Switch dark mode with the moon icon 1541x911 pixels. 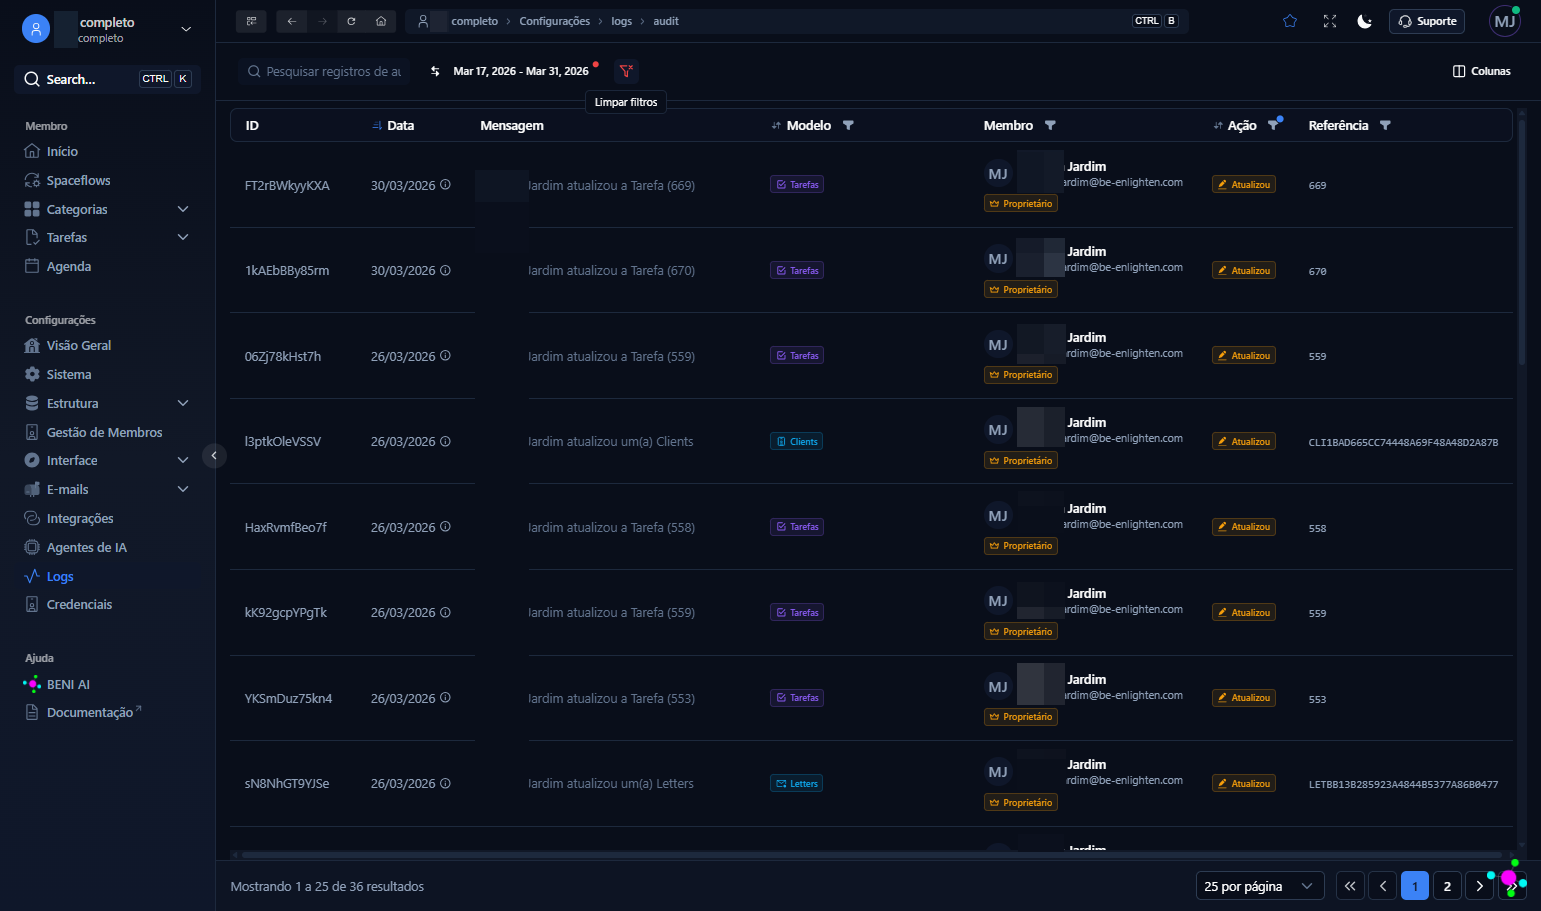click(x=1364, y=21)
